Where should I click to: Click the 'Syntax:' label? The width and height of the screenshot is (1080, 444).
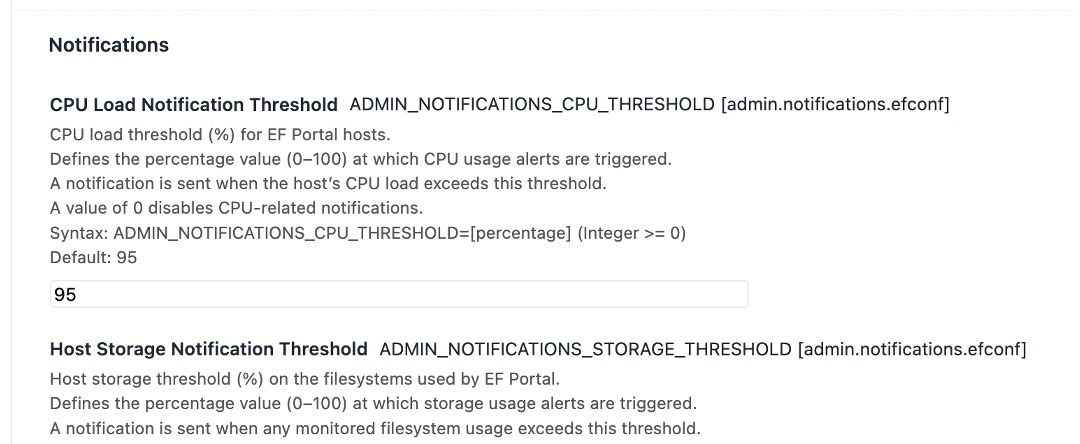(x=79, y=232)
